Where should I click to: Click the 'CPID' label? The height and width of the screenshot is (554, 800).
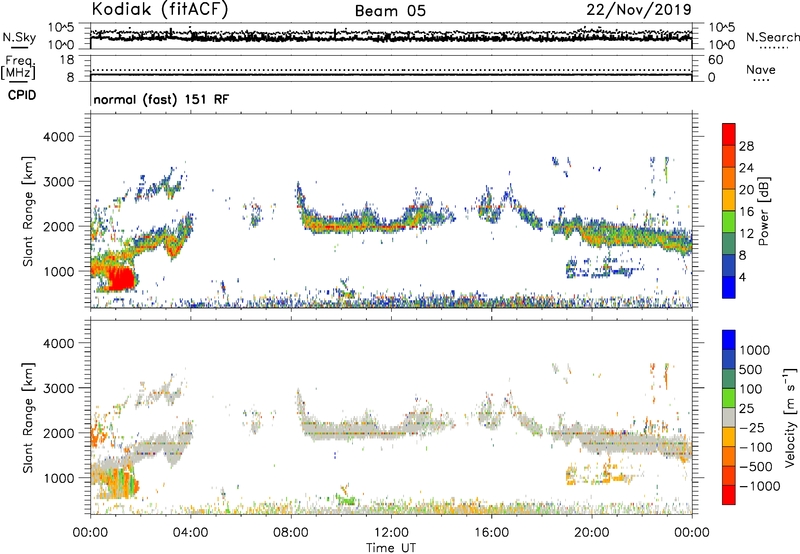click(22, 95)
